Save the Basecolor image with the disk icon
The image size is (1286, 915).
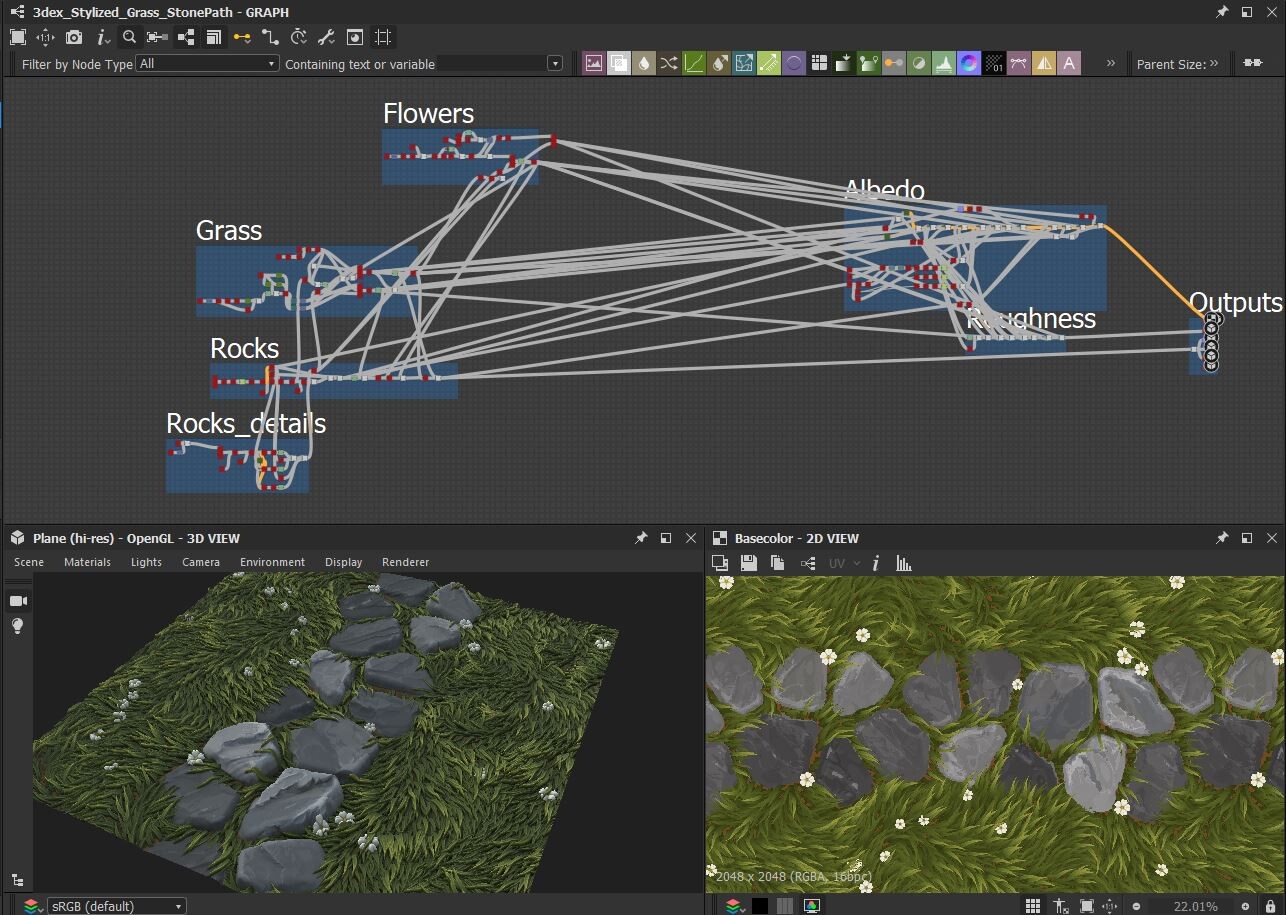coord(748,563)
